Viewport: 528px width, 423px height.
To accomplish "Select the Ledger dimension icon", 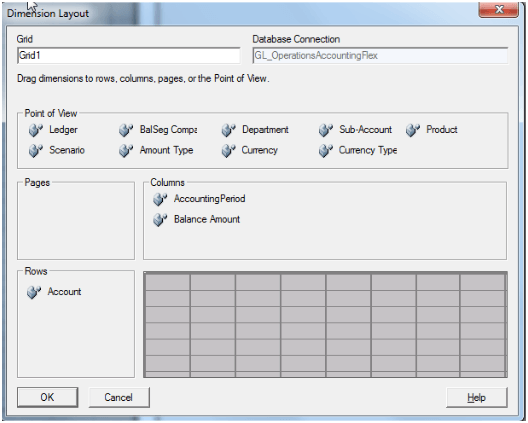I will point(36,130).
